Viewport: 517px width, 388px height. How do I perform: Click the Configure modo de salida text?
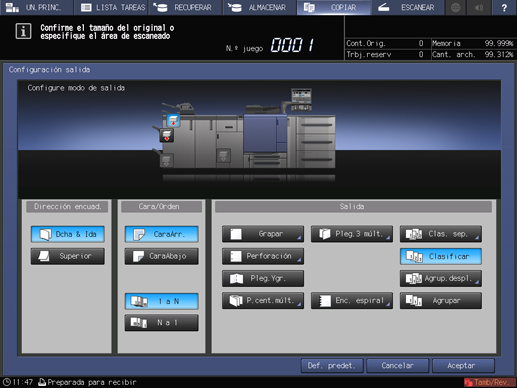tap(76, 88)
